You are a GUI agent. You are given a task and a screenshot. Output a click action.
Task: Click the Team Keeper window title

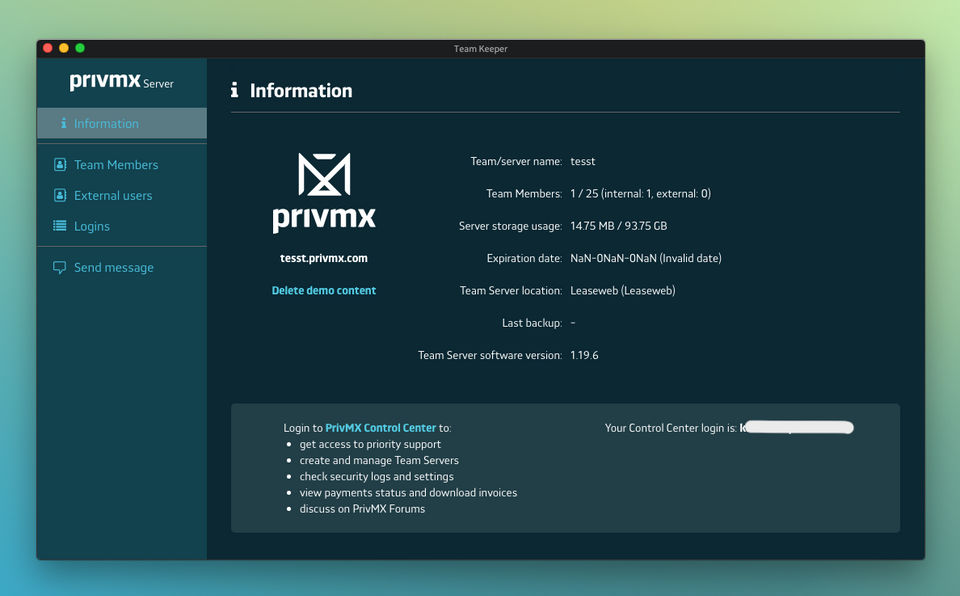click(x=481, y=48)
